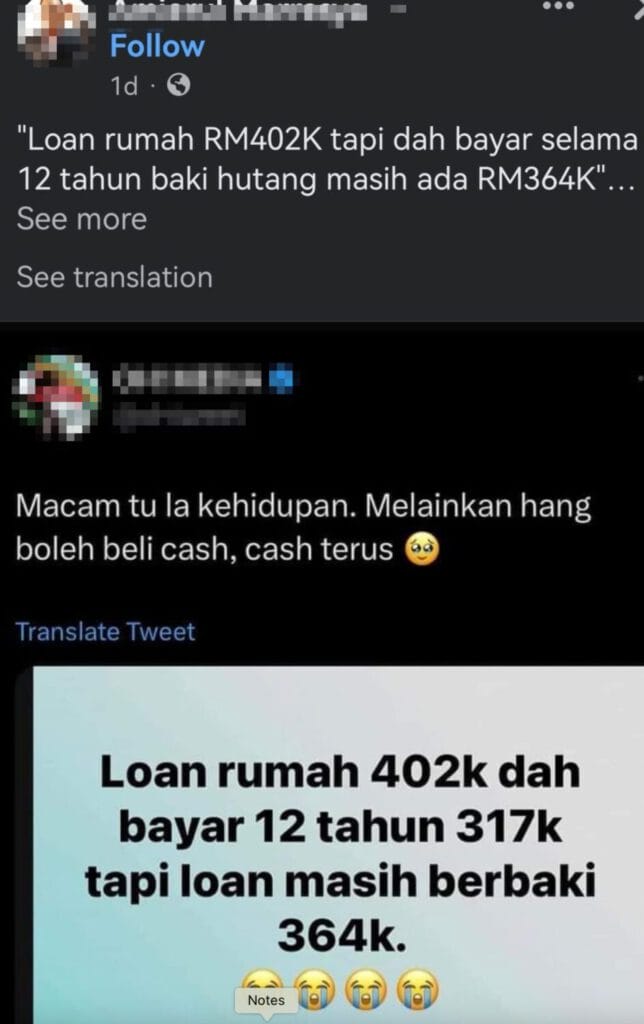Click the blurred tweet author name
The image size is (644, 1024).
tap(189, 379)
